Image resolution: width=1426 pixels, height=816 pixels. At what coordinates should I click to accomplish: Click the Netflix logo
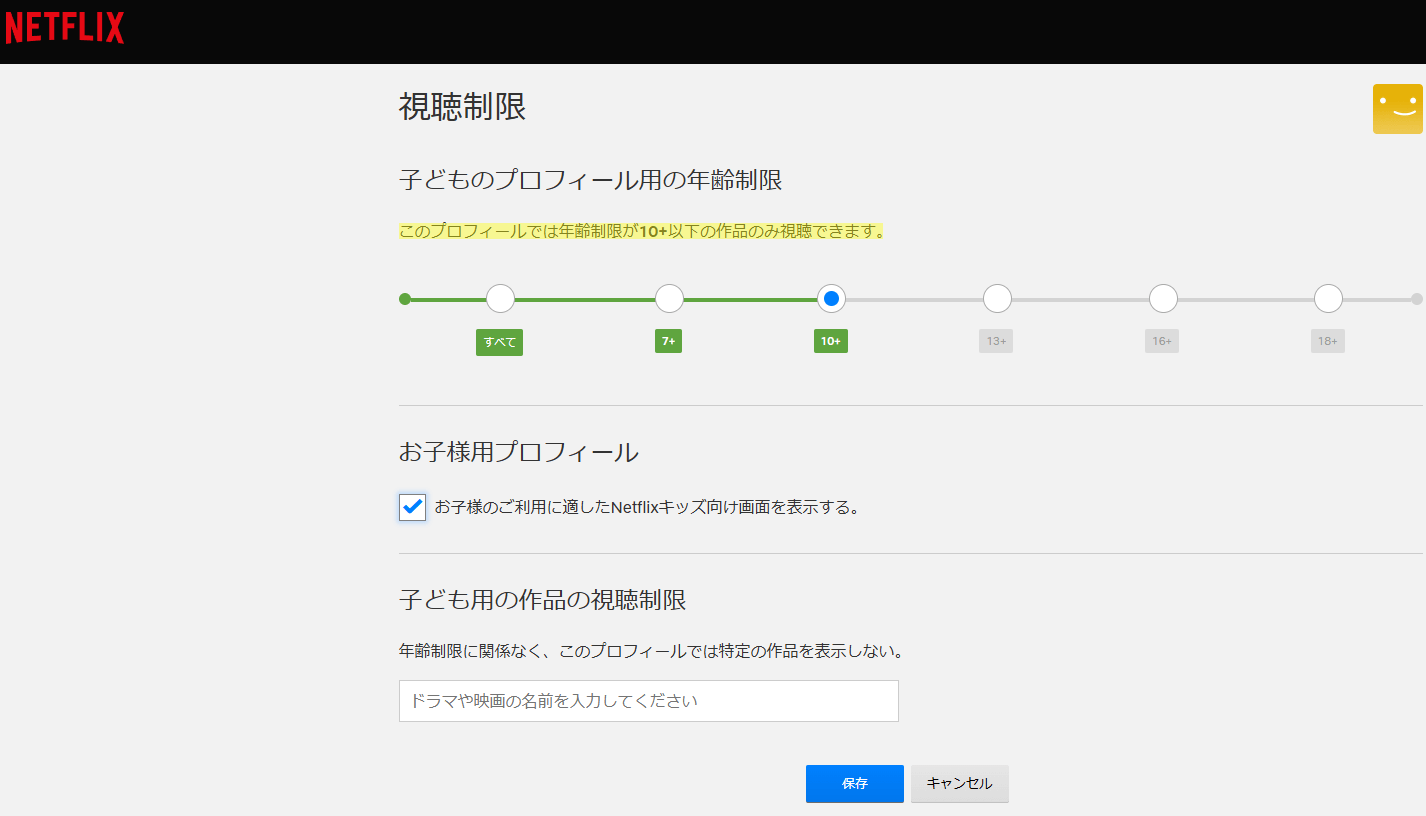point(65,27)
